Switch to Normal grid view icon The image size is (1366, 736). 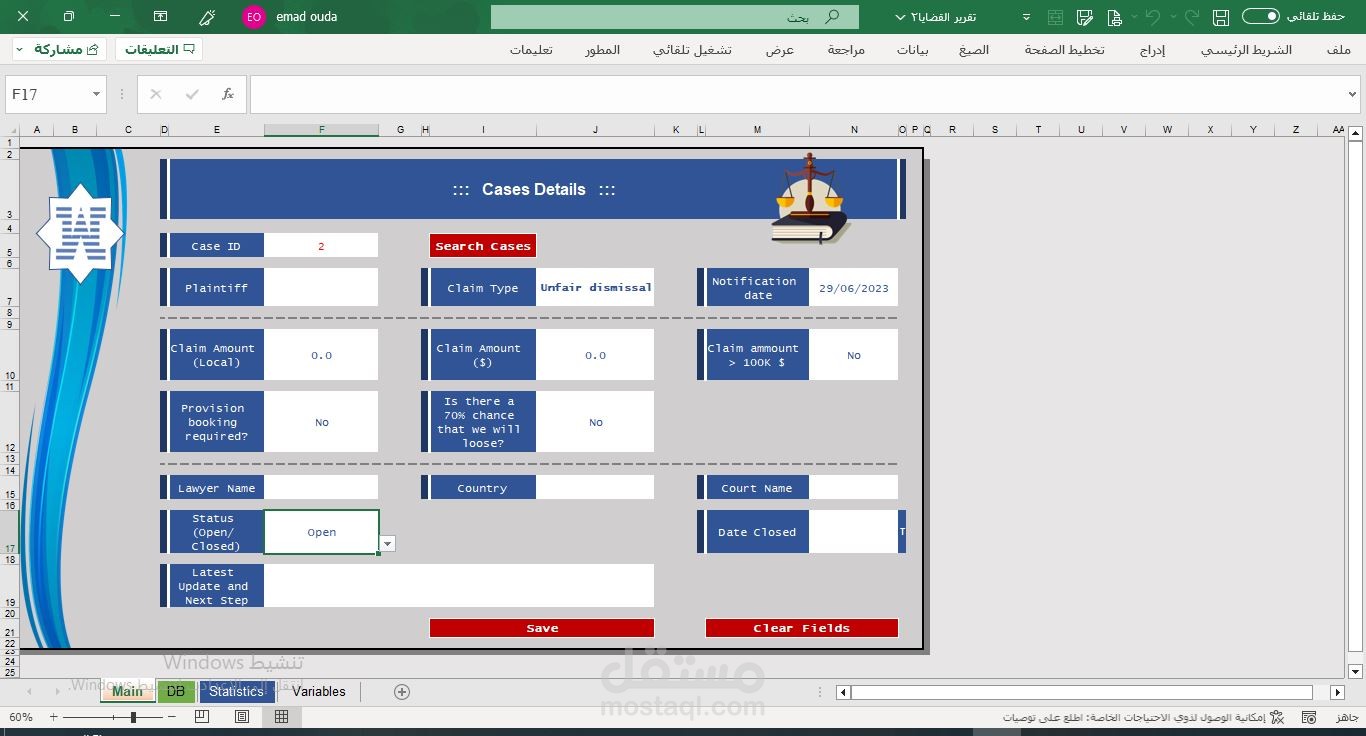282,717
